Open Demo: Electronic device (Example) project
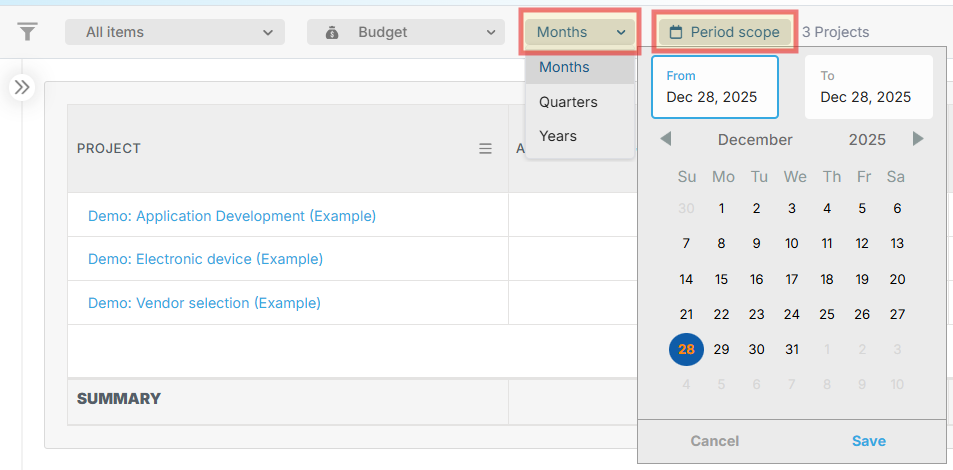 tap(205, 260)
